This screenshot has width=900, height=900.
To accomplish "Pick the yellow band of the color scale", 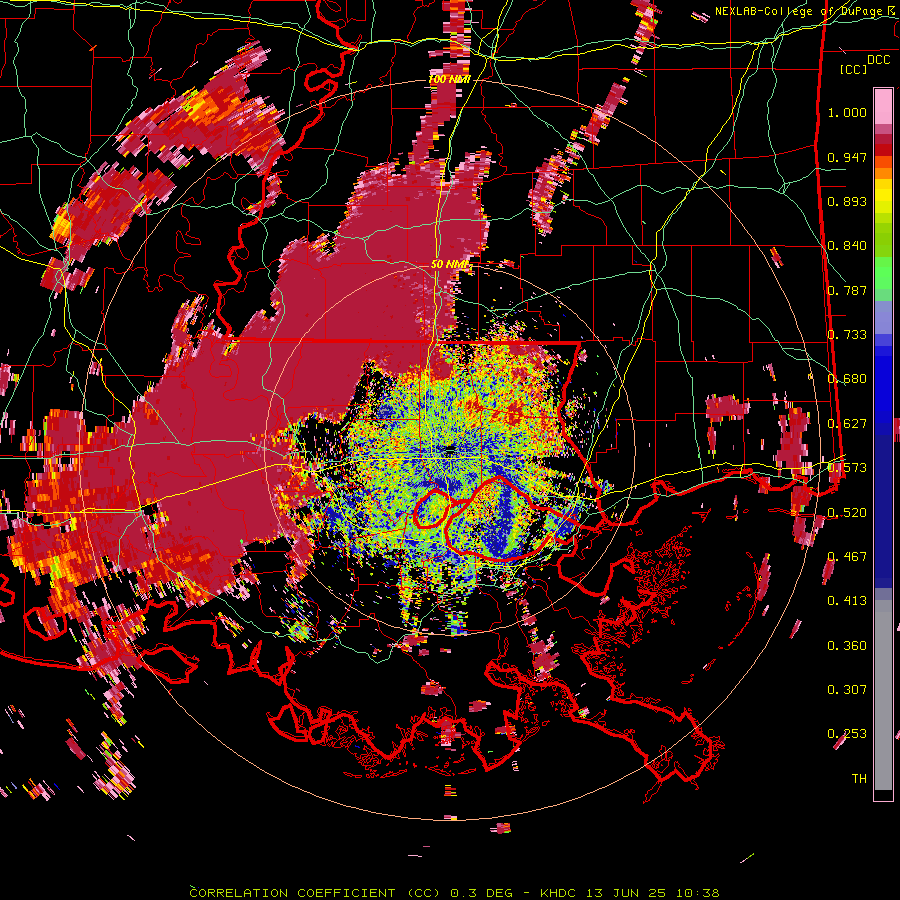I will 883,197.
